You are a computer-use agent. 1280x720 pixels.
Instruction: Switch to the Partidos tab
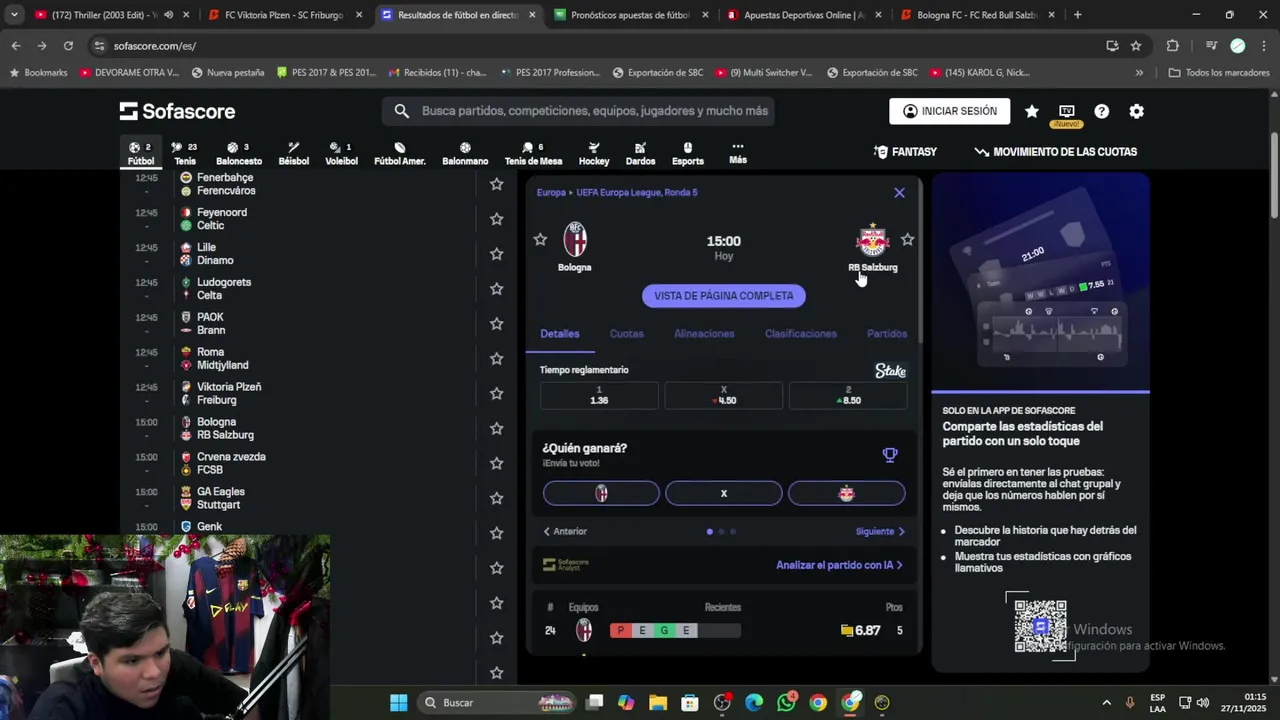tap(887, 334)
